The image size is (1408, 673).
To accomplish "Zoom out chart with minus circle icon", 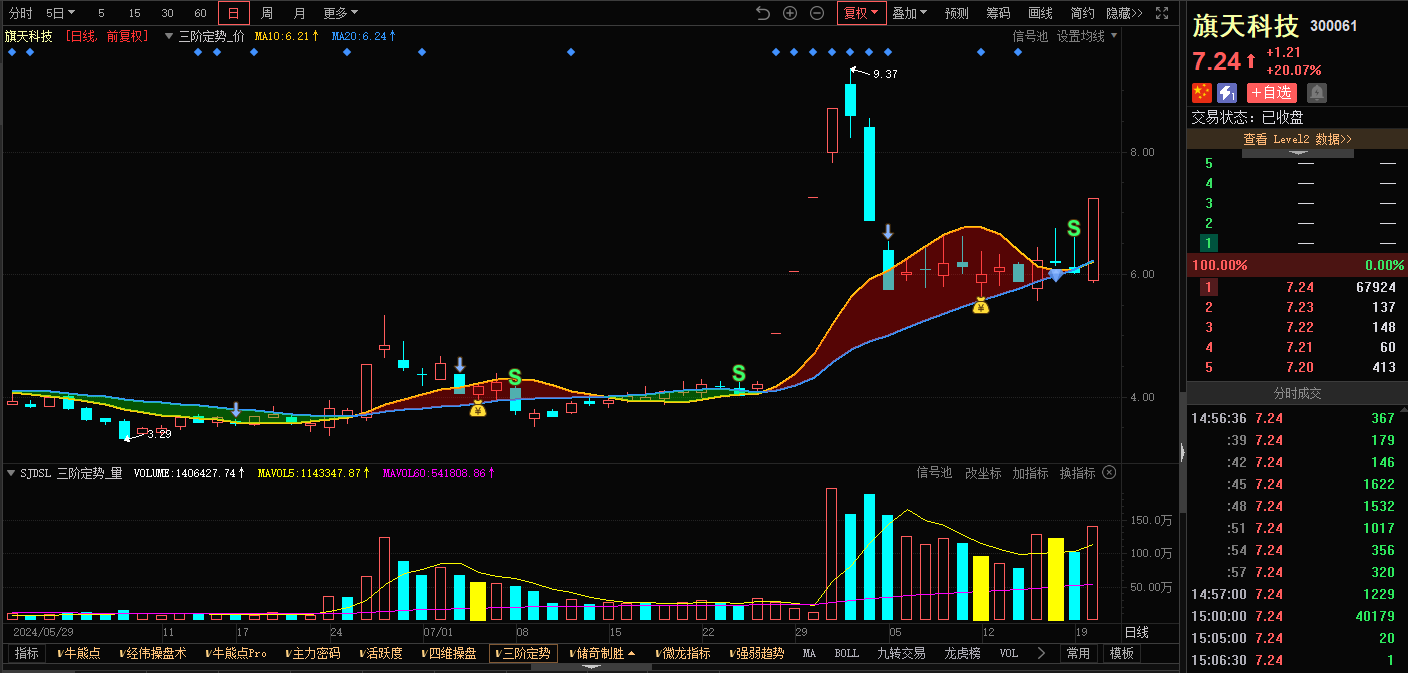I will click(x=817, y=13).
